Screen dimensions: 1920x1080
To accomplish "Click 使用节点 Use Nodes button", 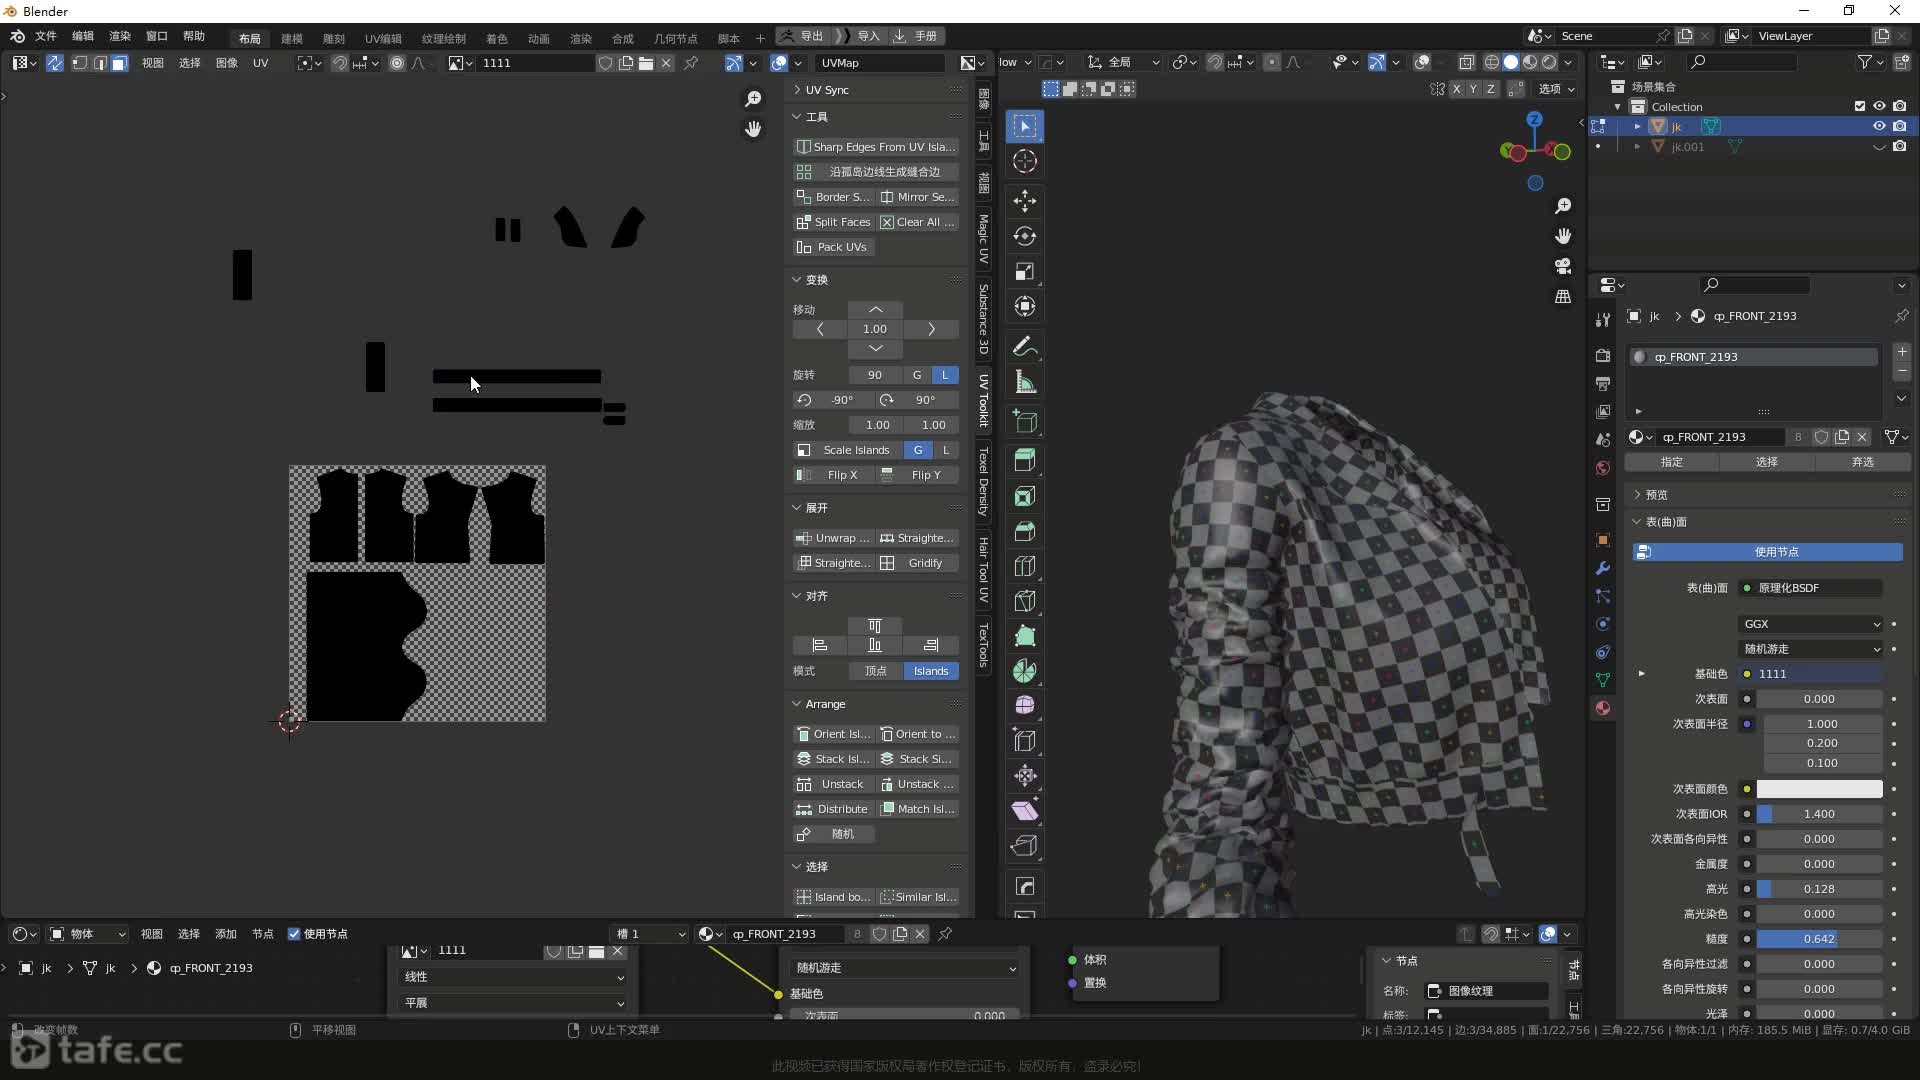I will (1767, 552).
